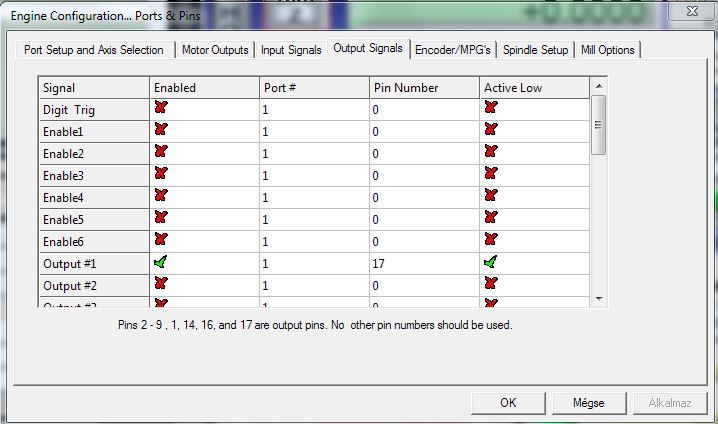Disable the green Output #1 Enabled check
The image size is (718, 424).
tap(161, 263)
